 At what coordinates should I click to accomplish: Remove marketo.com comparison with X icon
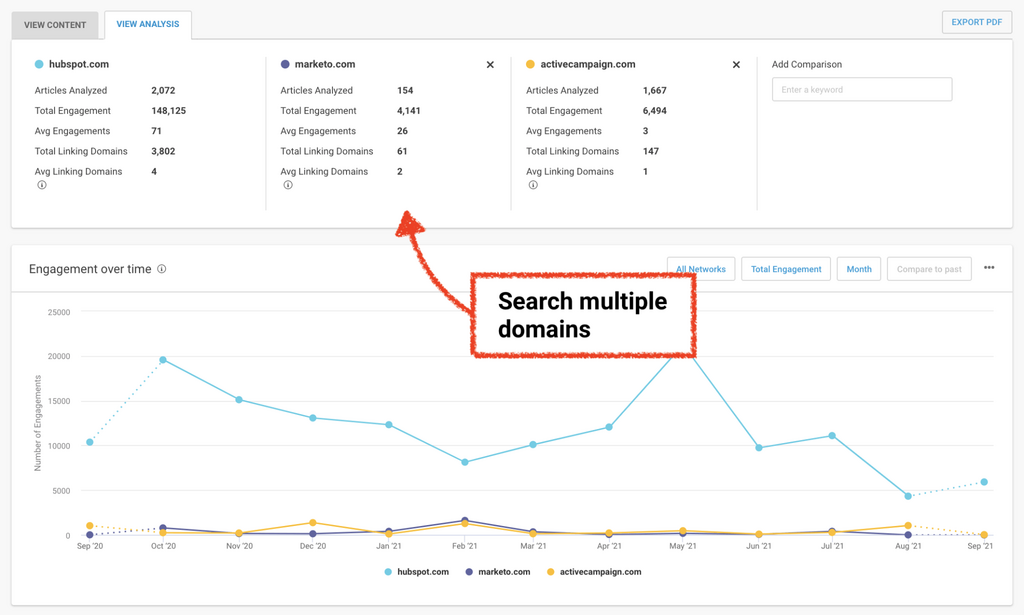[x=490, y=65]
